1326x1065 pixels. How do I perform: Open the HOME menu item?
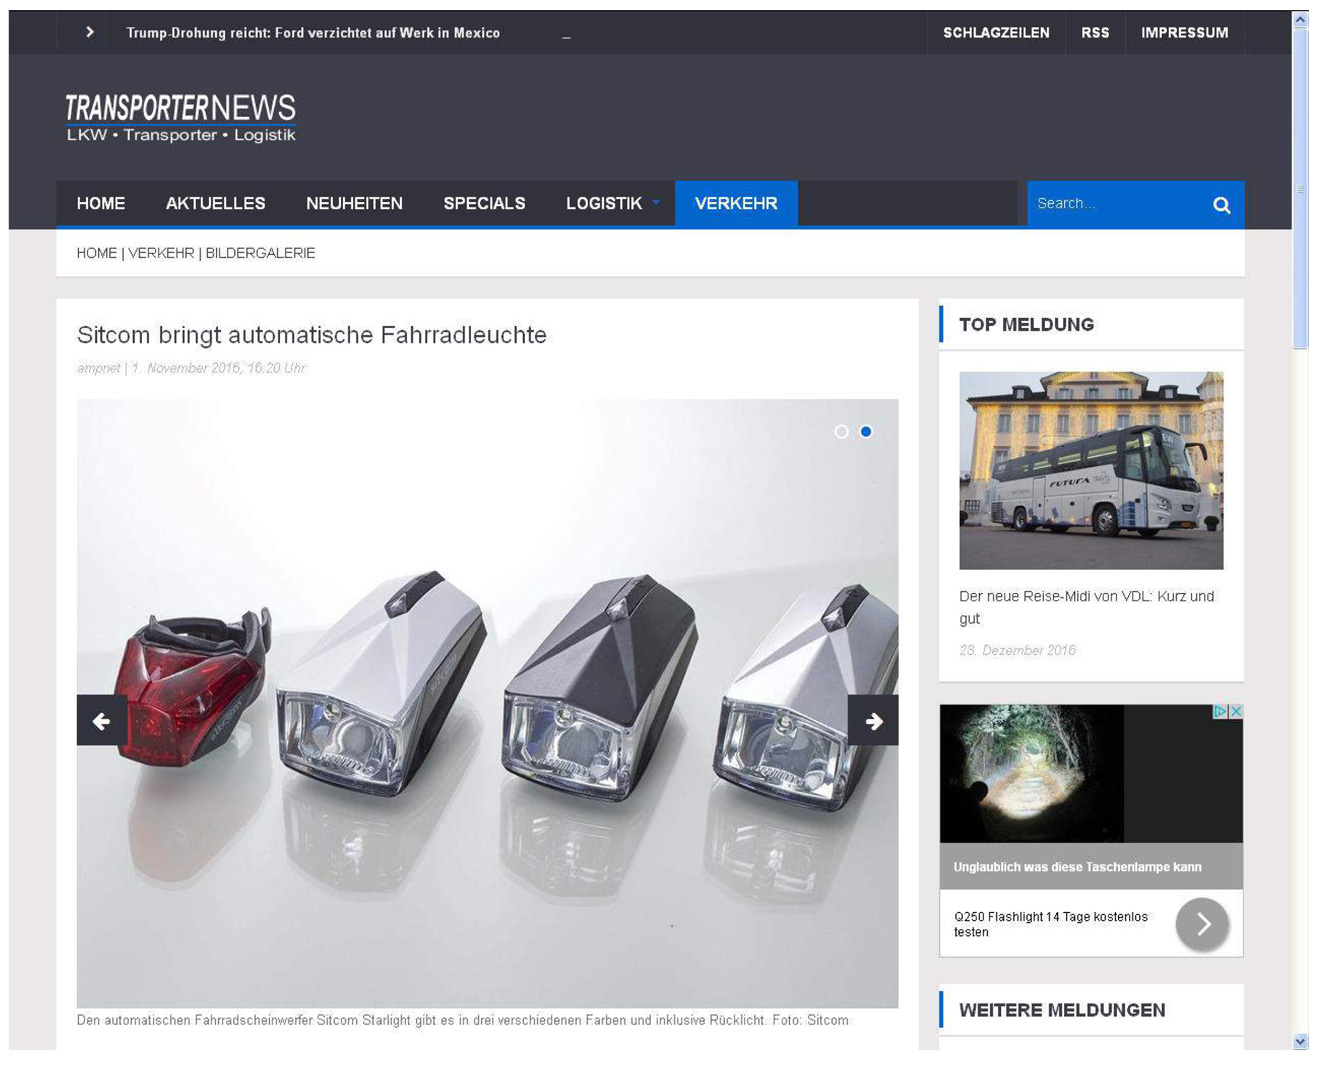(x=101, y=203)
